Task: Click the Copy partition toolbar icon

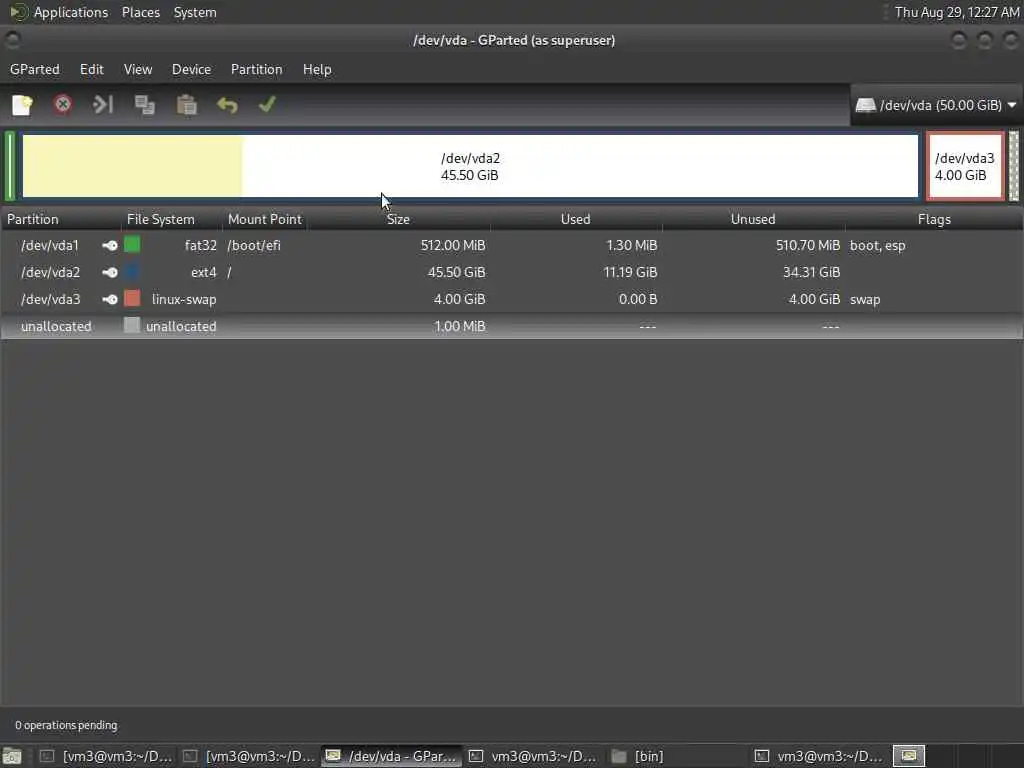Action: (144, 104)
